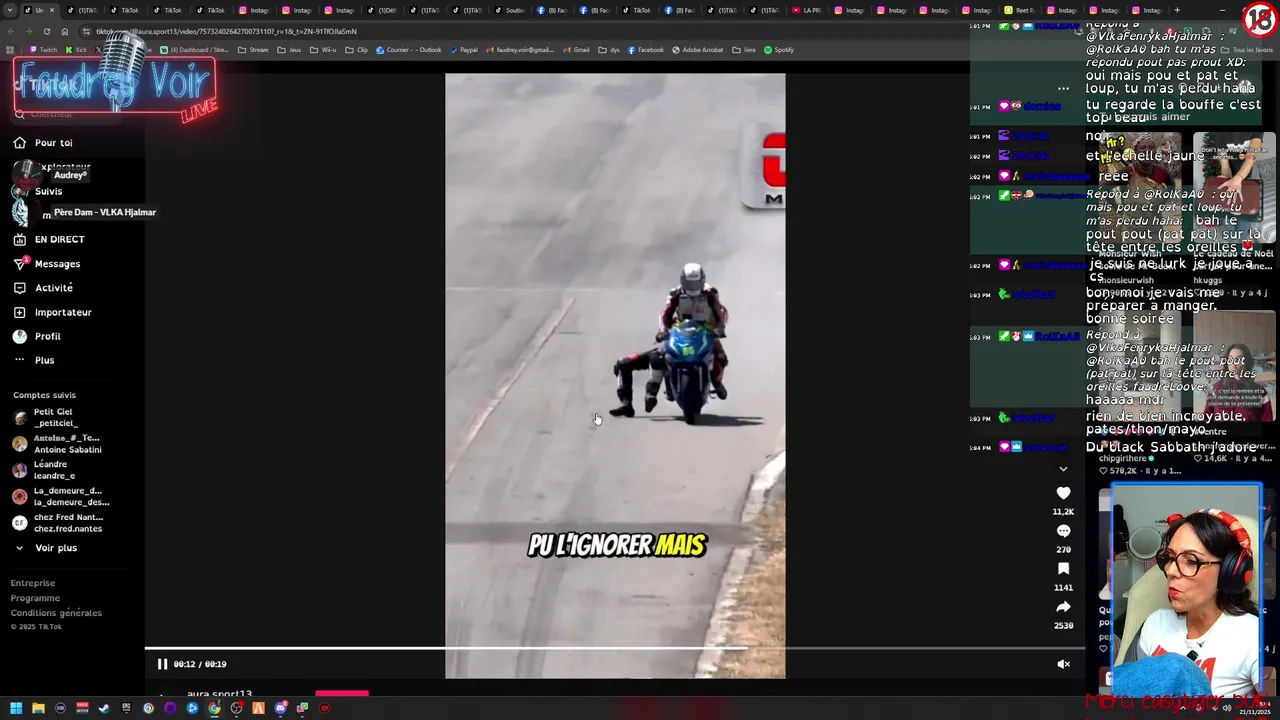The height and width of the screenshot is (720, 1280).
Task: Open Messages in the sidebar
Action: click(46, 264)
